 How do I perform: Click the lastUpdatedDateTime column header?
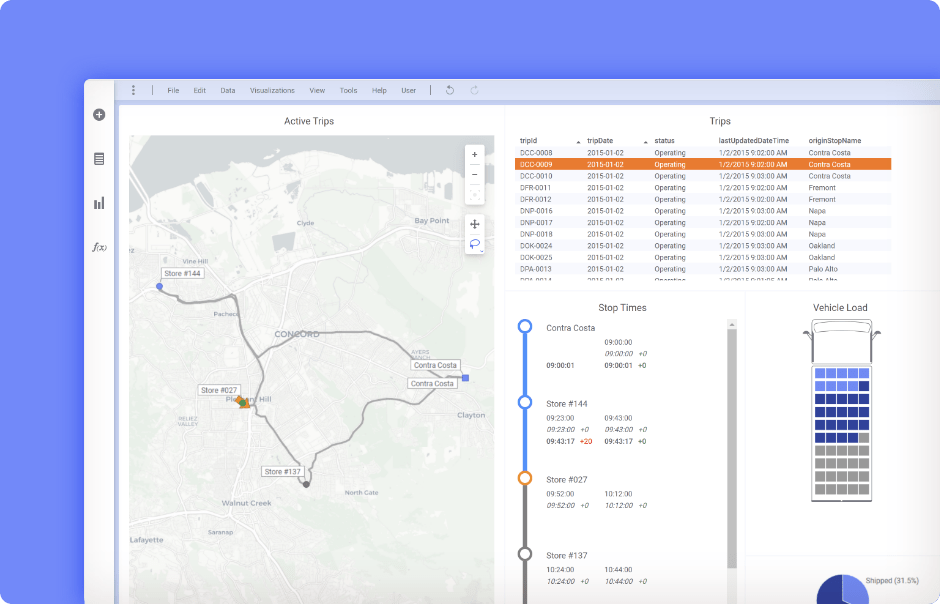pos(754,141)
